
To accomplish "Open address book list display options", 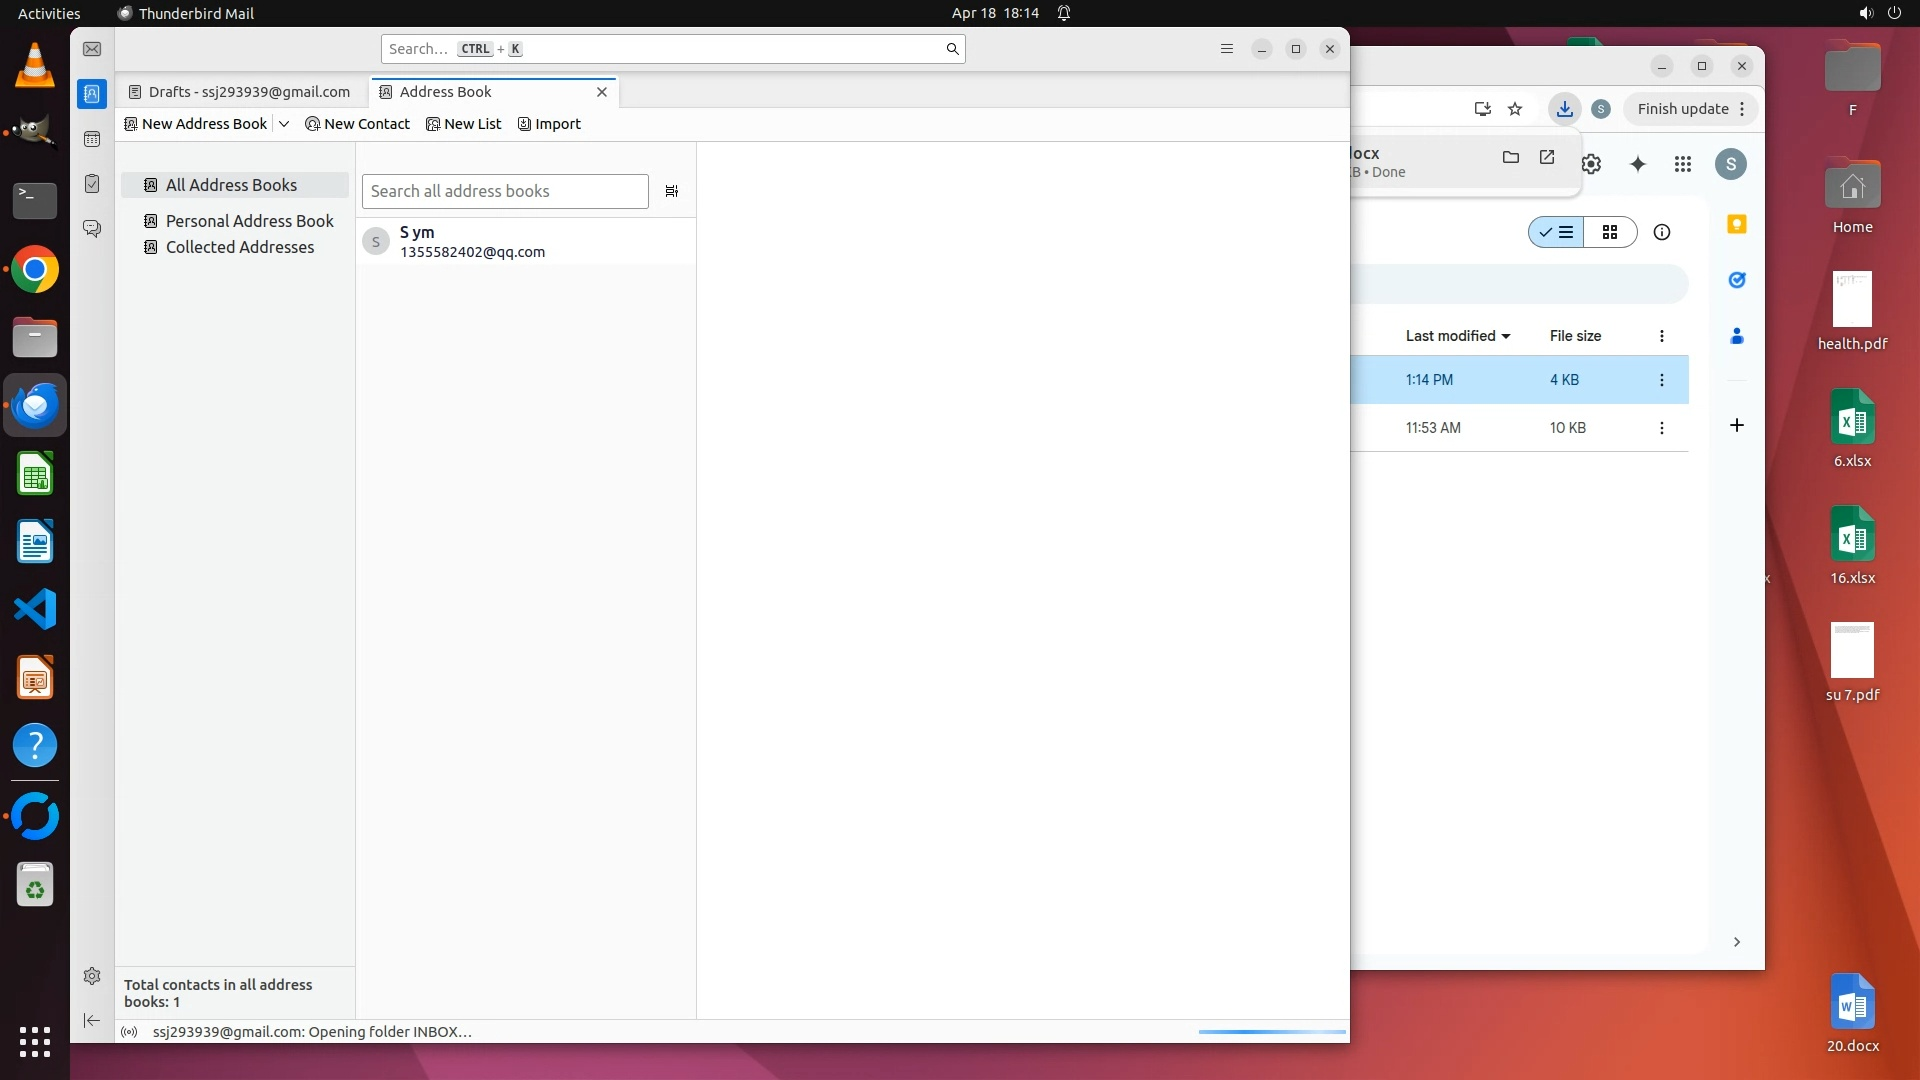I will (672, 191).
